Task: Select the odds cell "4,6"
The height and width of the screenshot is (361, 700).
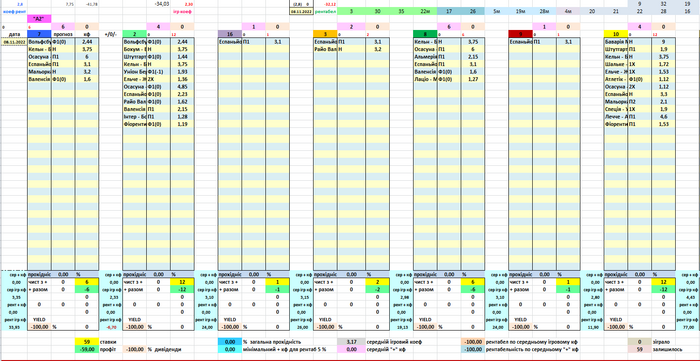Action: coord(663,116)
